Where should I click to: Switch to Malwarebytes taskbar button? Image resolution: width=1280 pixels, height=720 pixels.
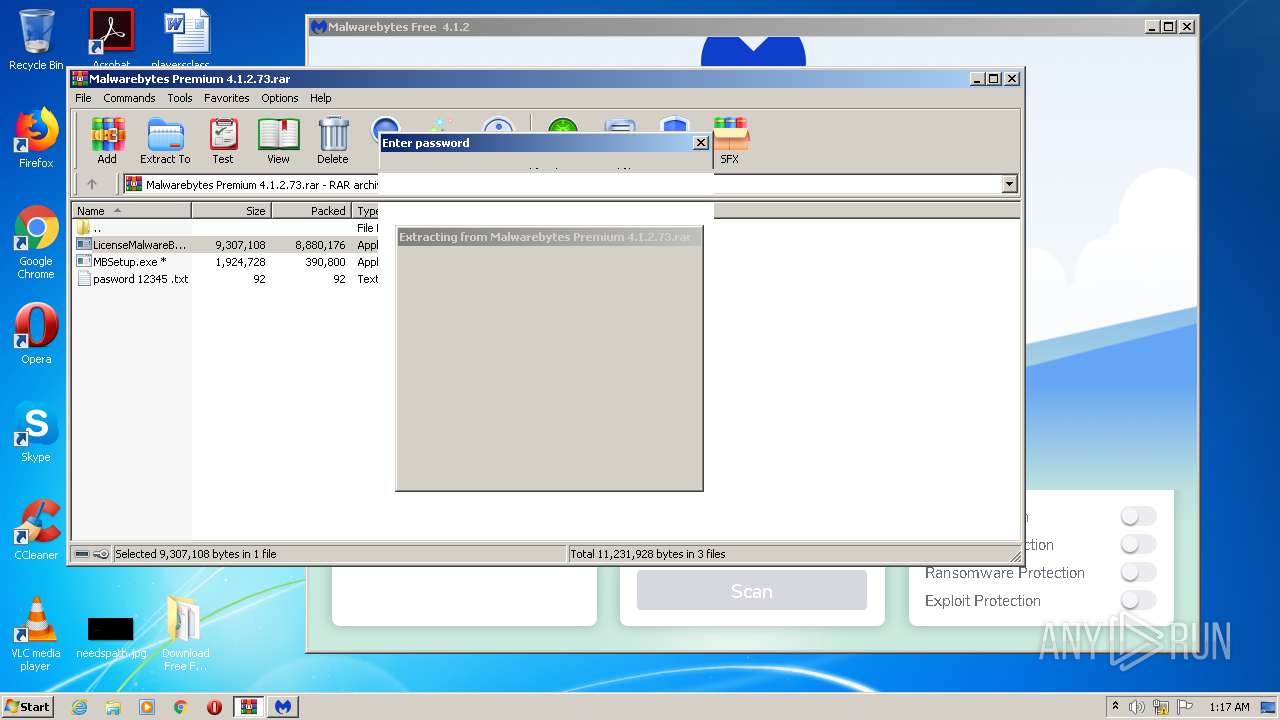tap(283, 707)
